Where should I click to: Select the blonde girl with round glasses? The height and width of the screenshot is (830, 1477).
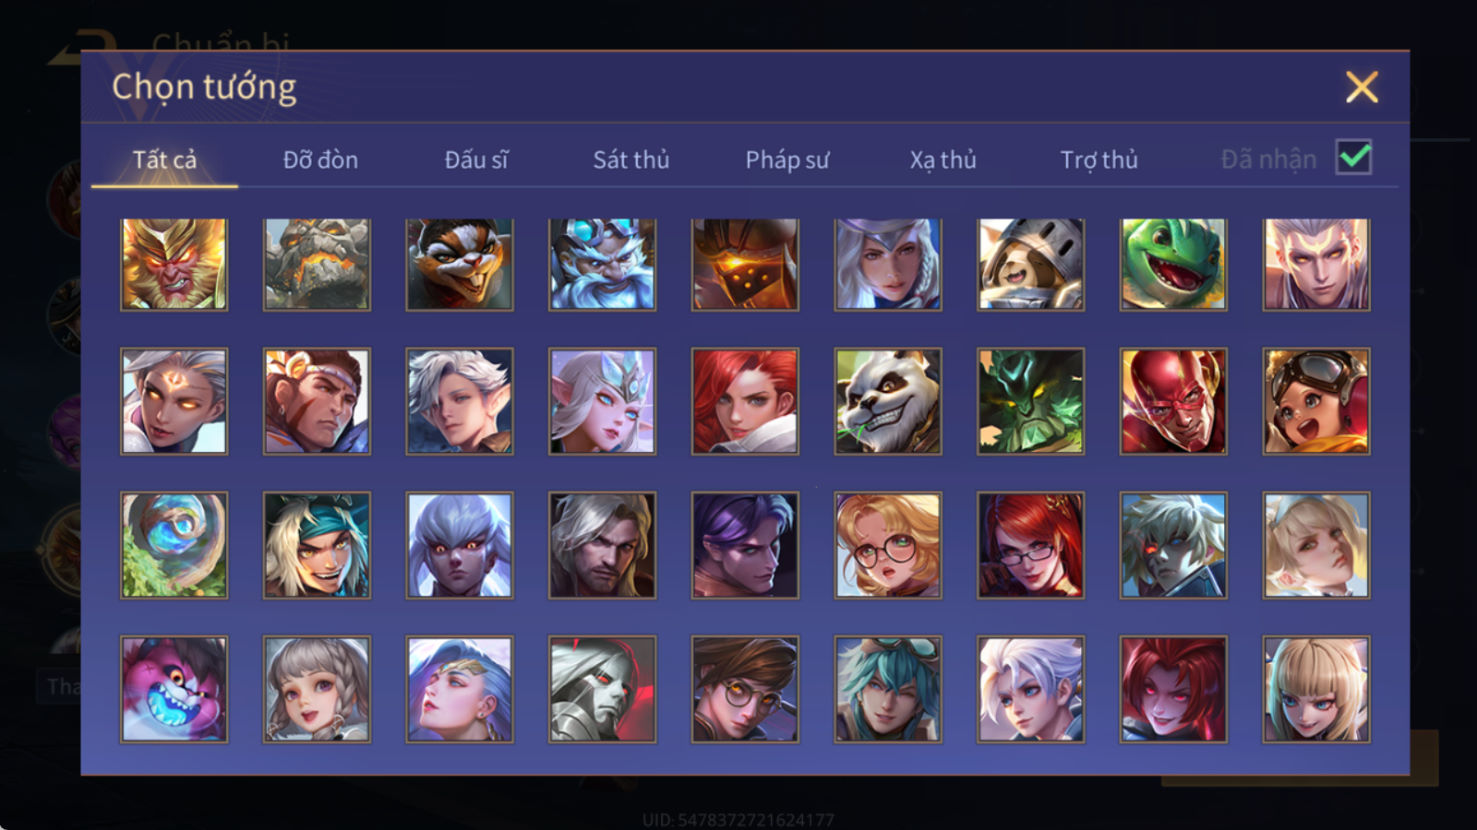point(888,545)
